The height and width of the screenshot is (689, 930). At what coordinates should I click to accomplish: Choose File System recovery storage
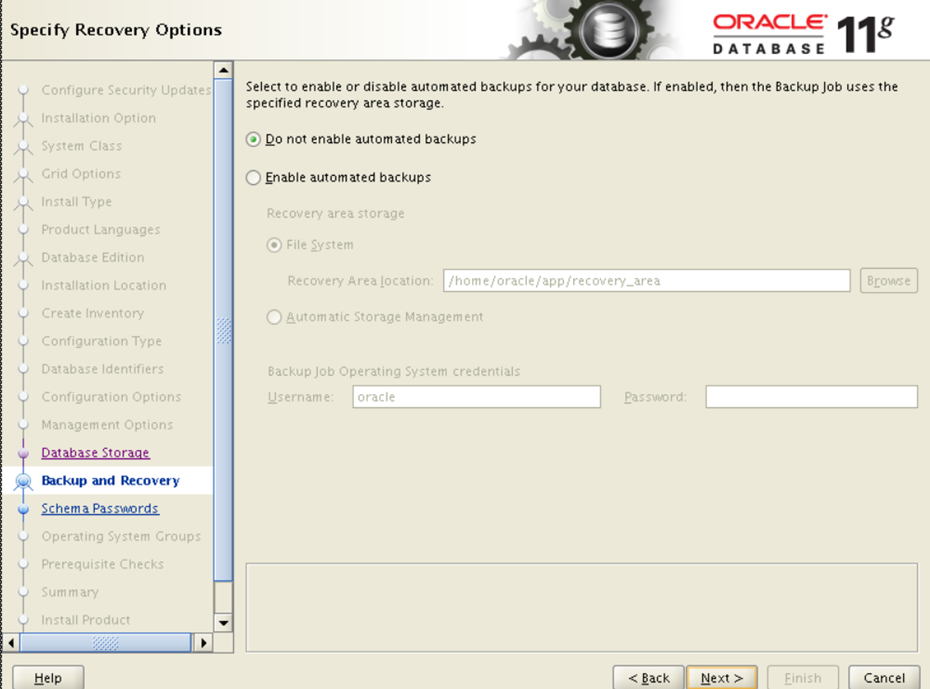274,245
